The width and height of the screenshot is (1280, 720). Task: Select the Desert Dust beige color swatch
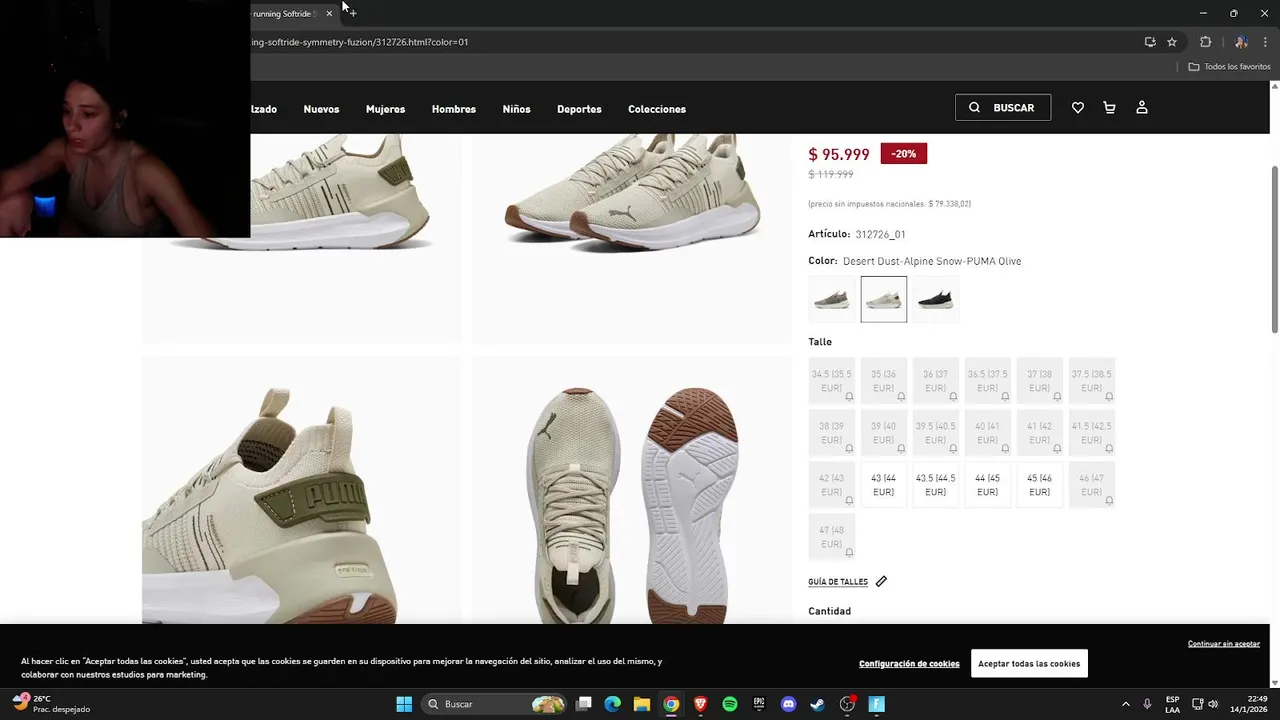point(884,299)
